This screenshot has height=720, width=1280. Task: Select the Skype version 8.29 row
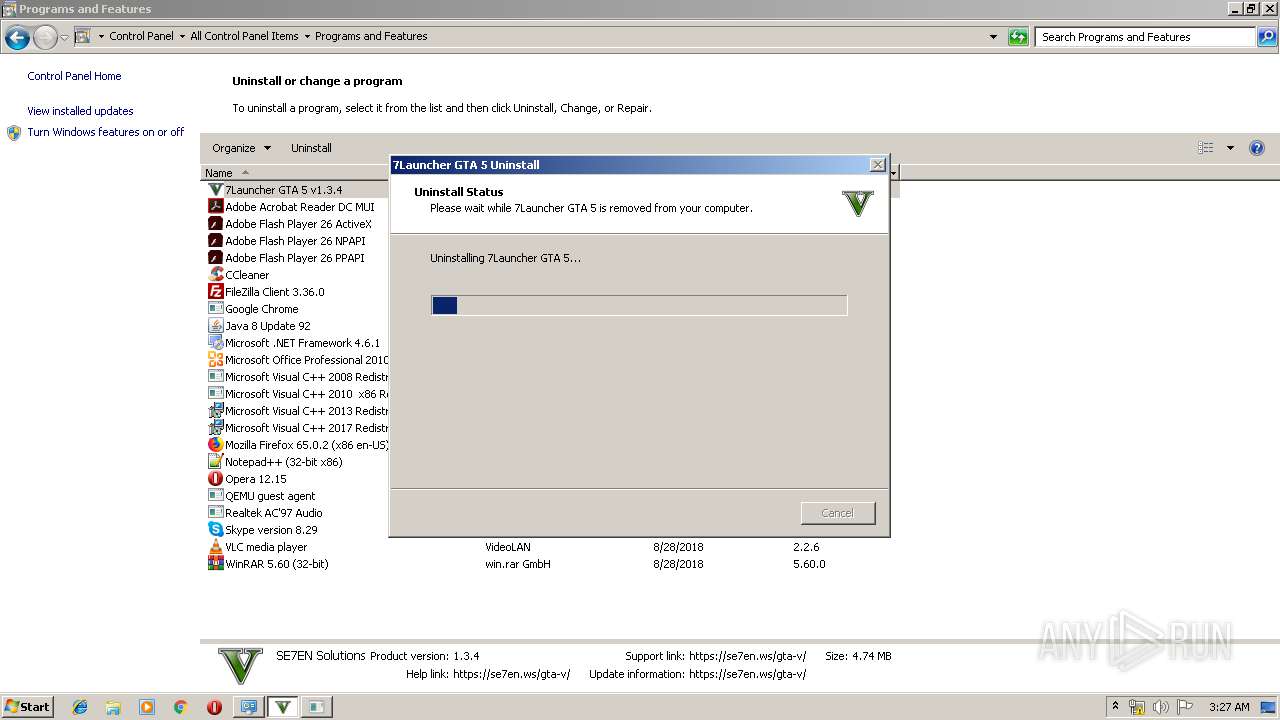point(296,530)
